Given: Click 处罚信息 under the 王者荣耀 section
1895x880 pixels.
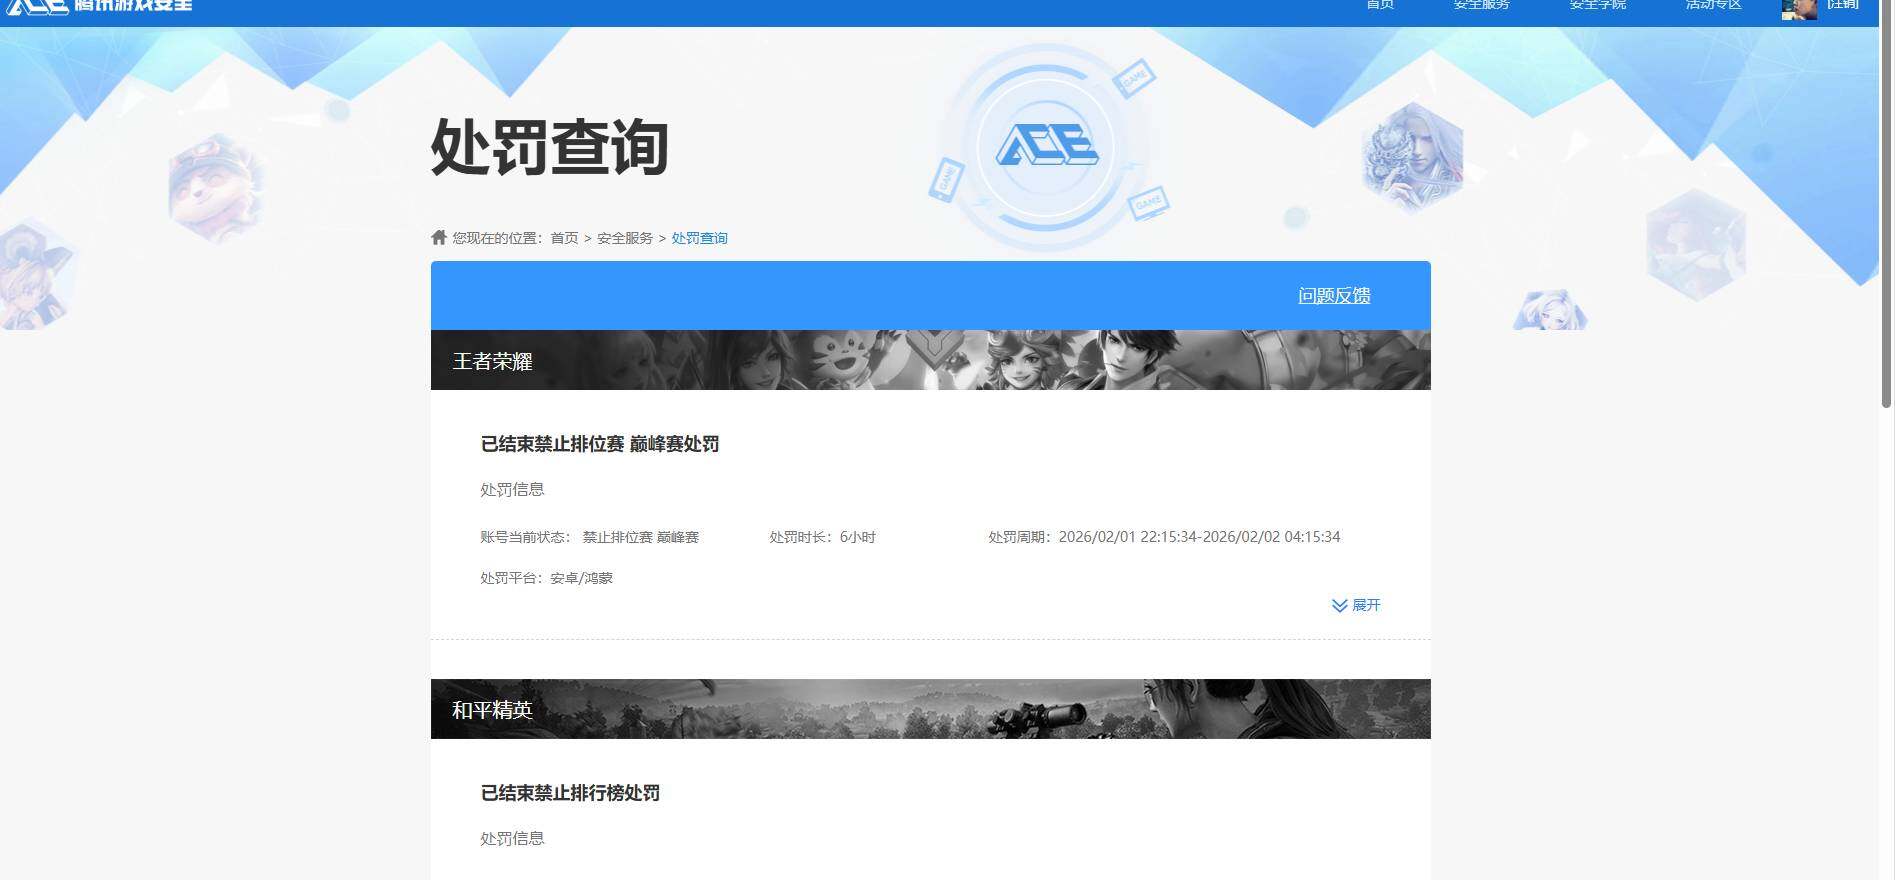Looking at the screenshot, I should [x=512, y=489].
